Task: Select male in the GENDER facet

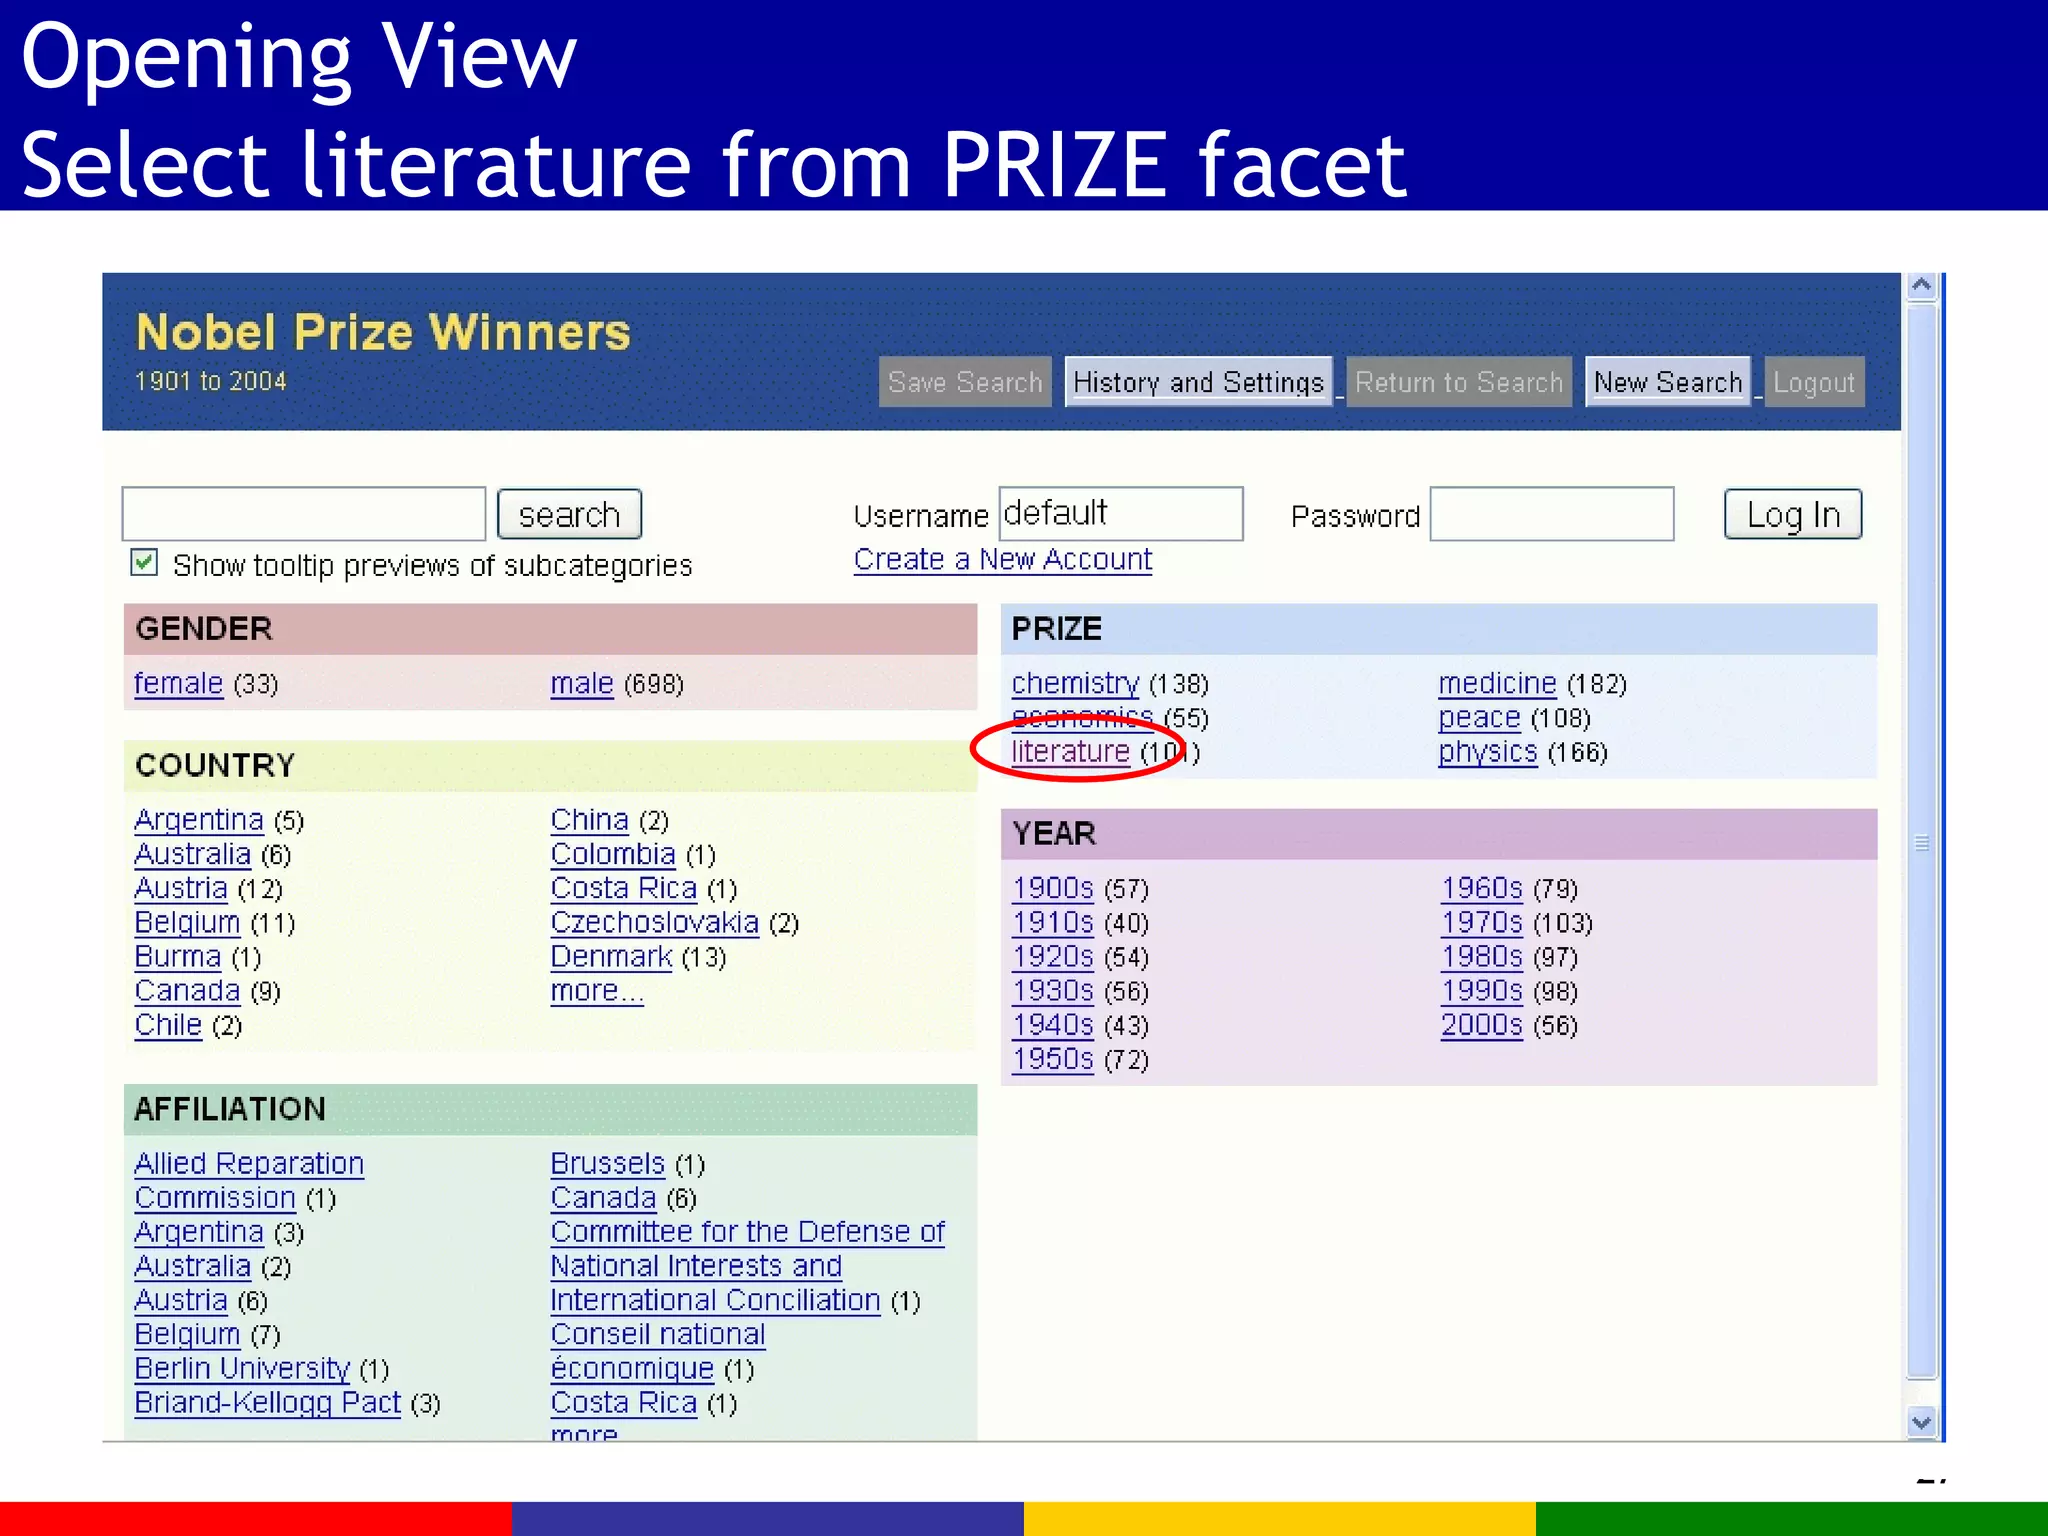Action: (582, 683)
